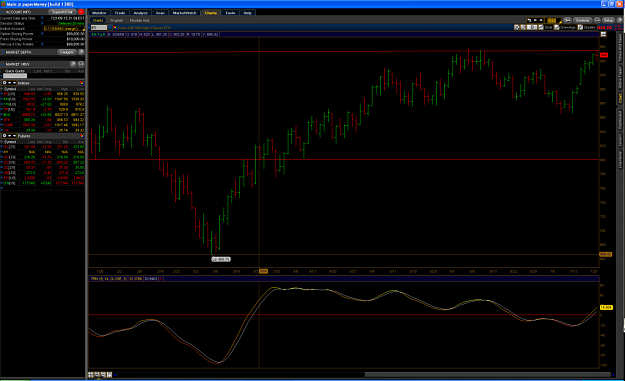Open the Monitor tab
The height and width of the screenshot is (381, 625).
tap(99, 13)
